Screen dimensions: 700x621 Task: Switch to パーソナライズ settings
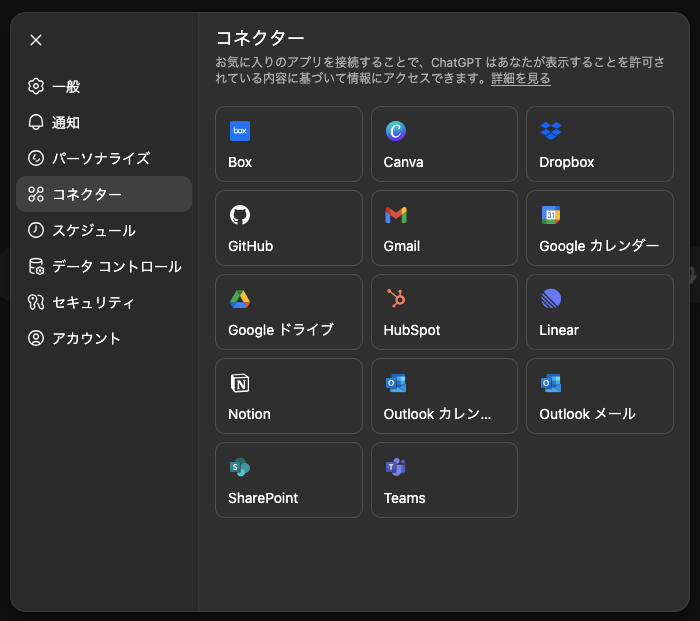pyautogui.click(x=104, y=158)
